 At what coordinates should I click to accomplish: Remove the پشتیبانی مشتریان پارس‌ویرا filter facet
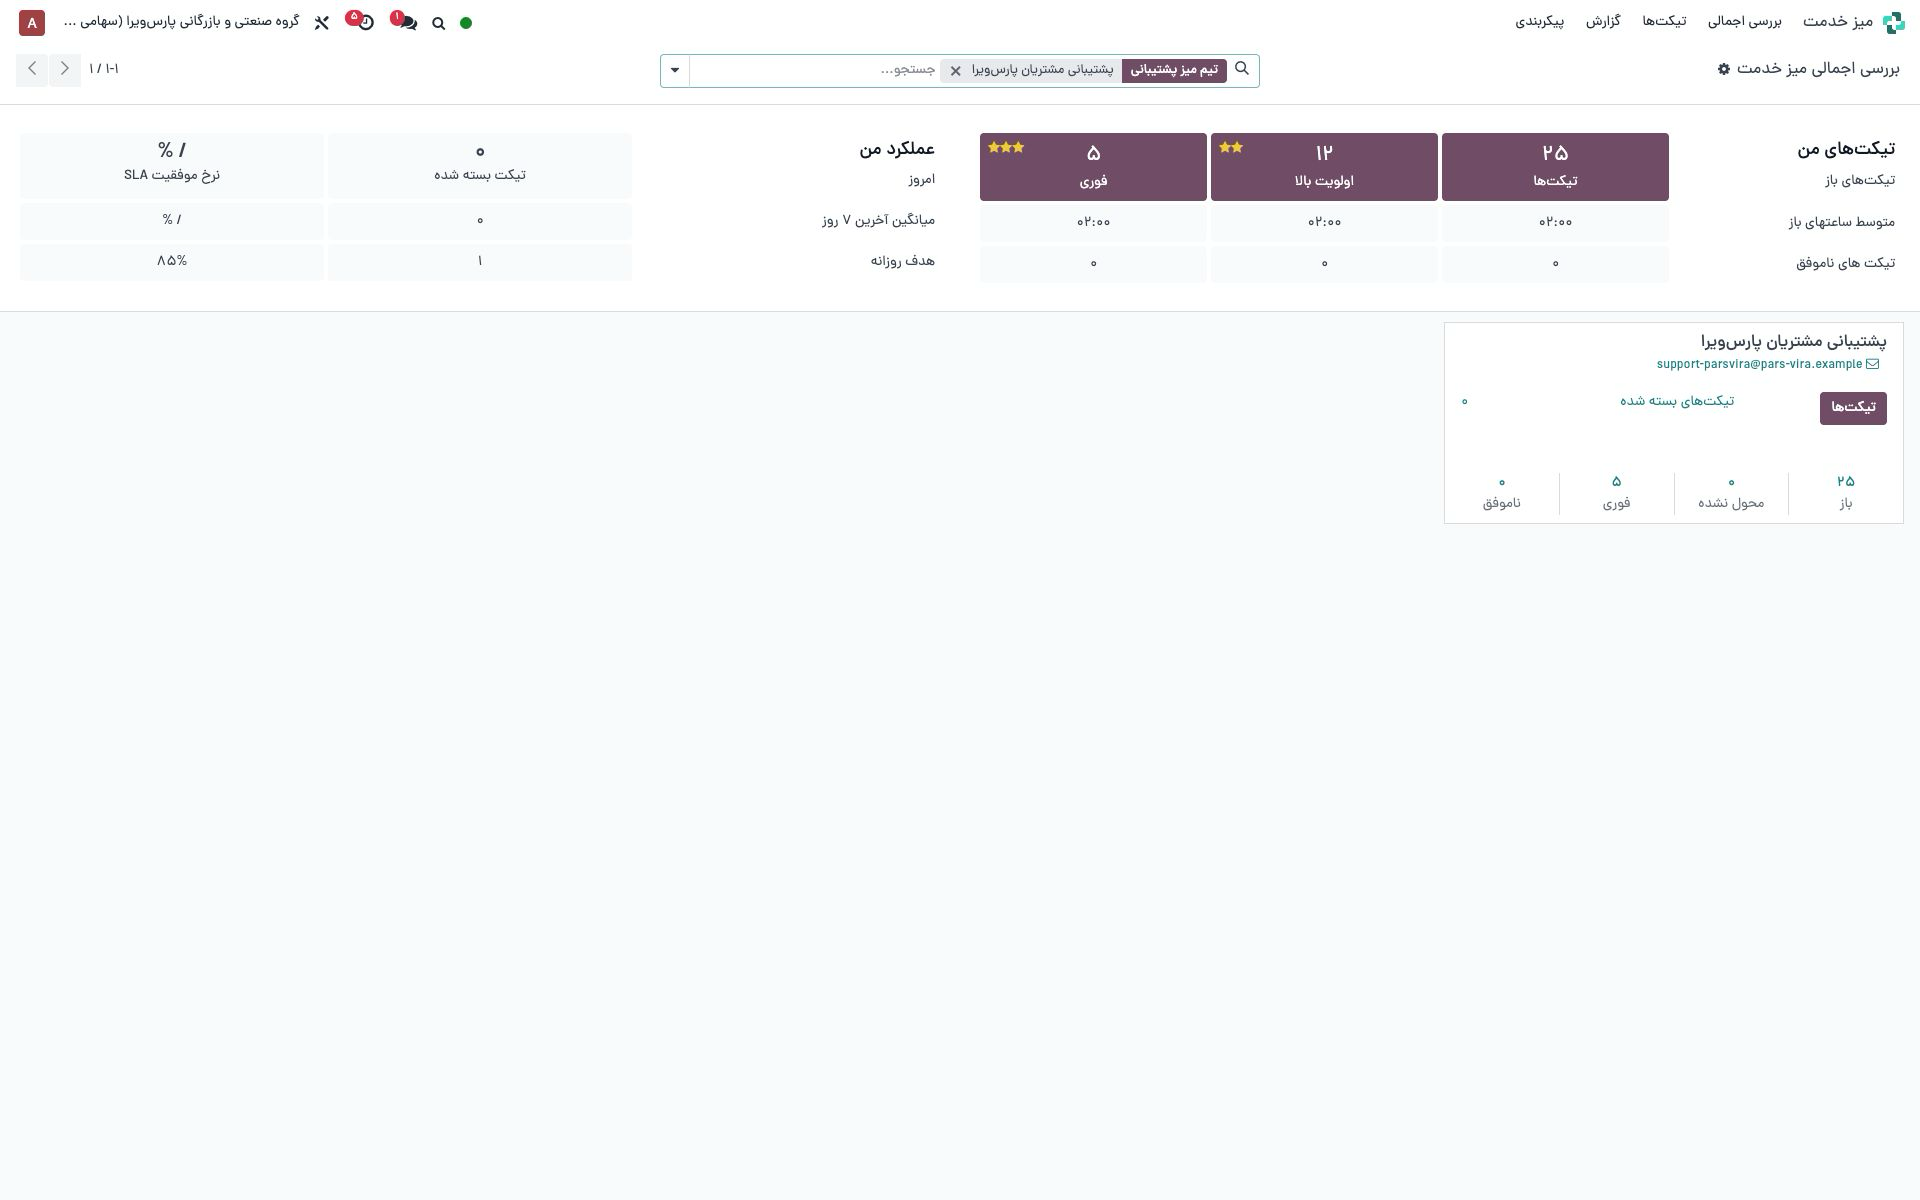point(955,71)
